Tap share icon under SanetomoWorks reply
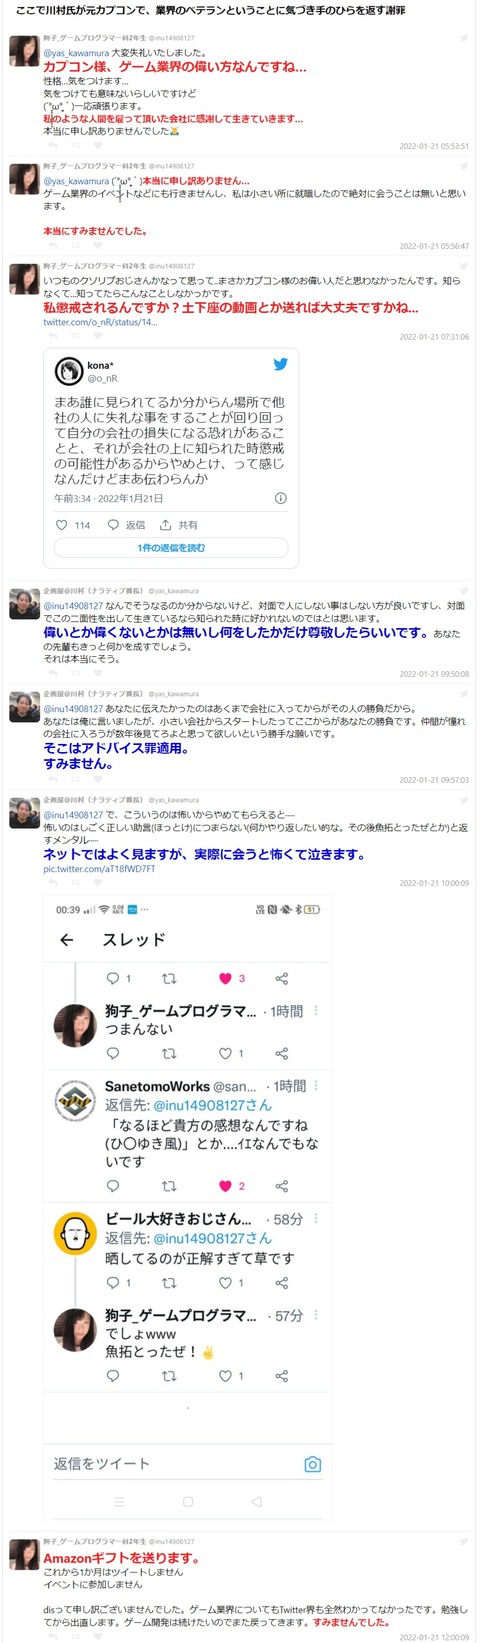This screenshot has height=1643, width=480. coord(282,1186)
